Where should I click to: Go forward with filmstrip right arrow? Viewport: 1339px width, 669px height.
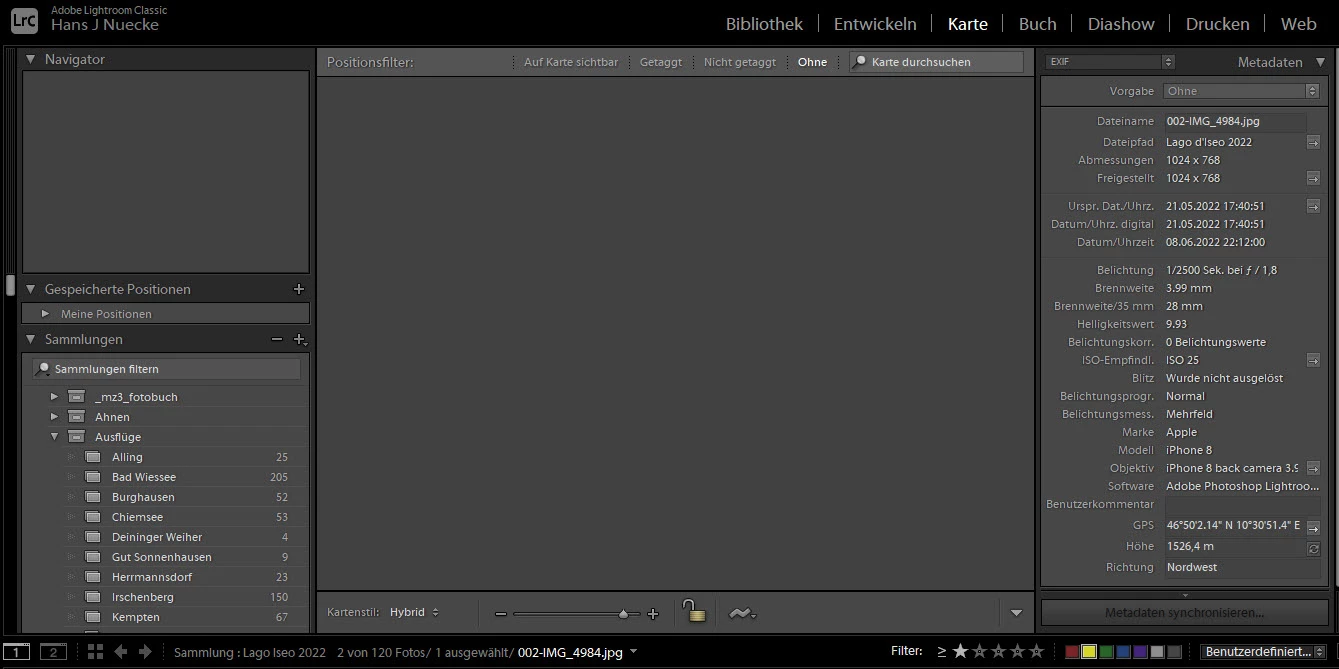[x=145, y=652]
